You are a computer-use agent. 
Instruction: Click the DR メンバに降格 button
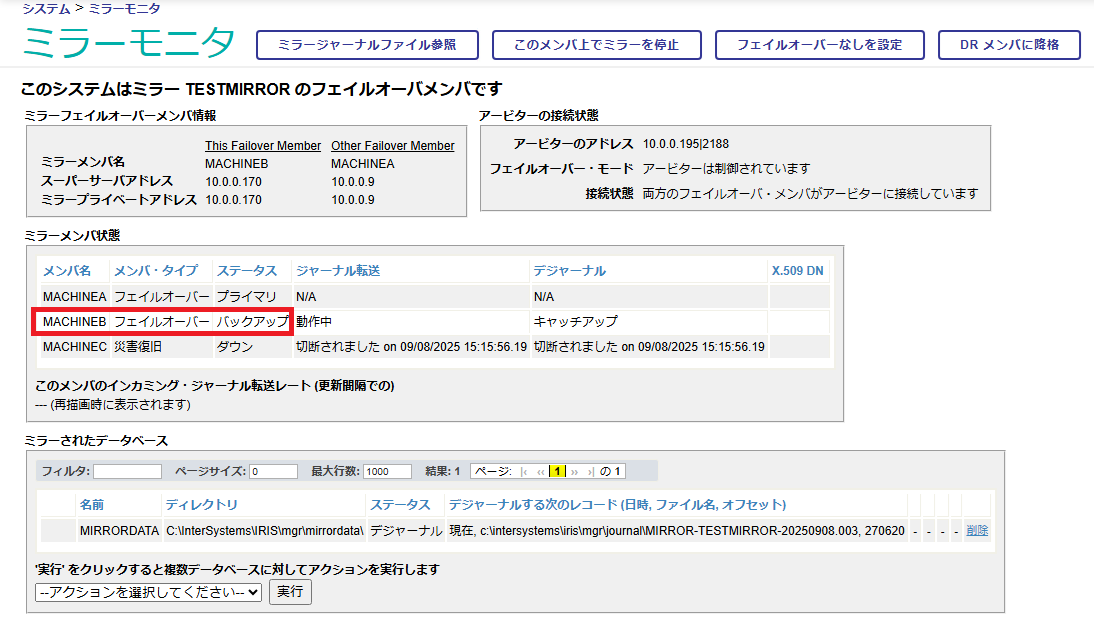pos(1009,45)
